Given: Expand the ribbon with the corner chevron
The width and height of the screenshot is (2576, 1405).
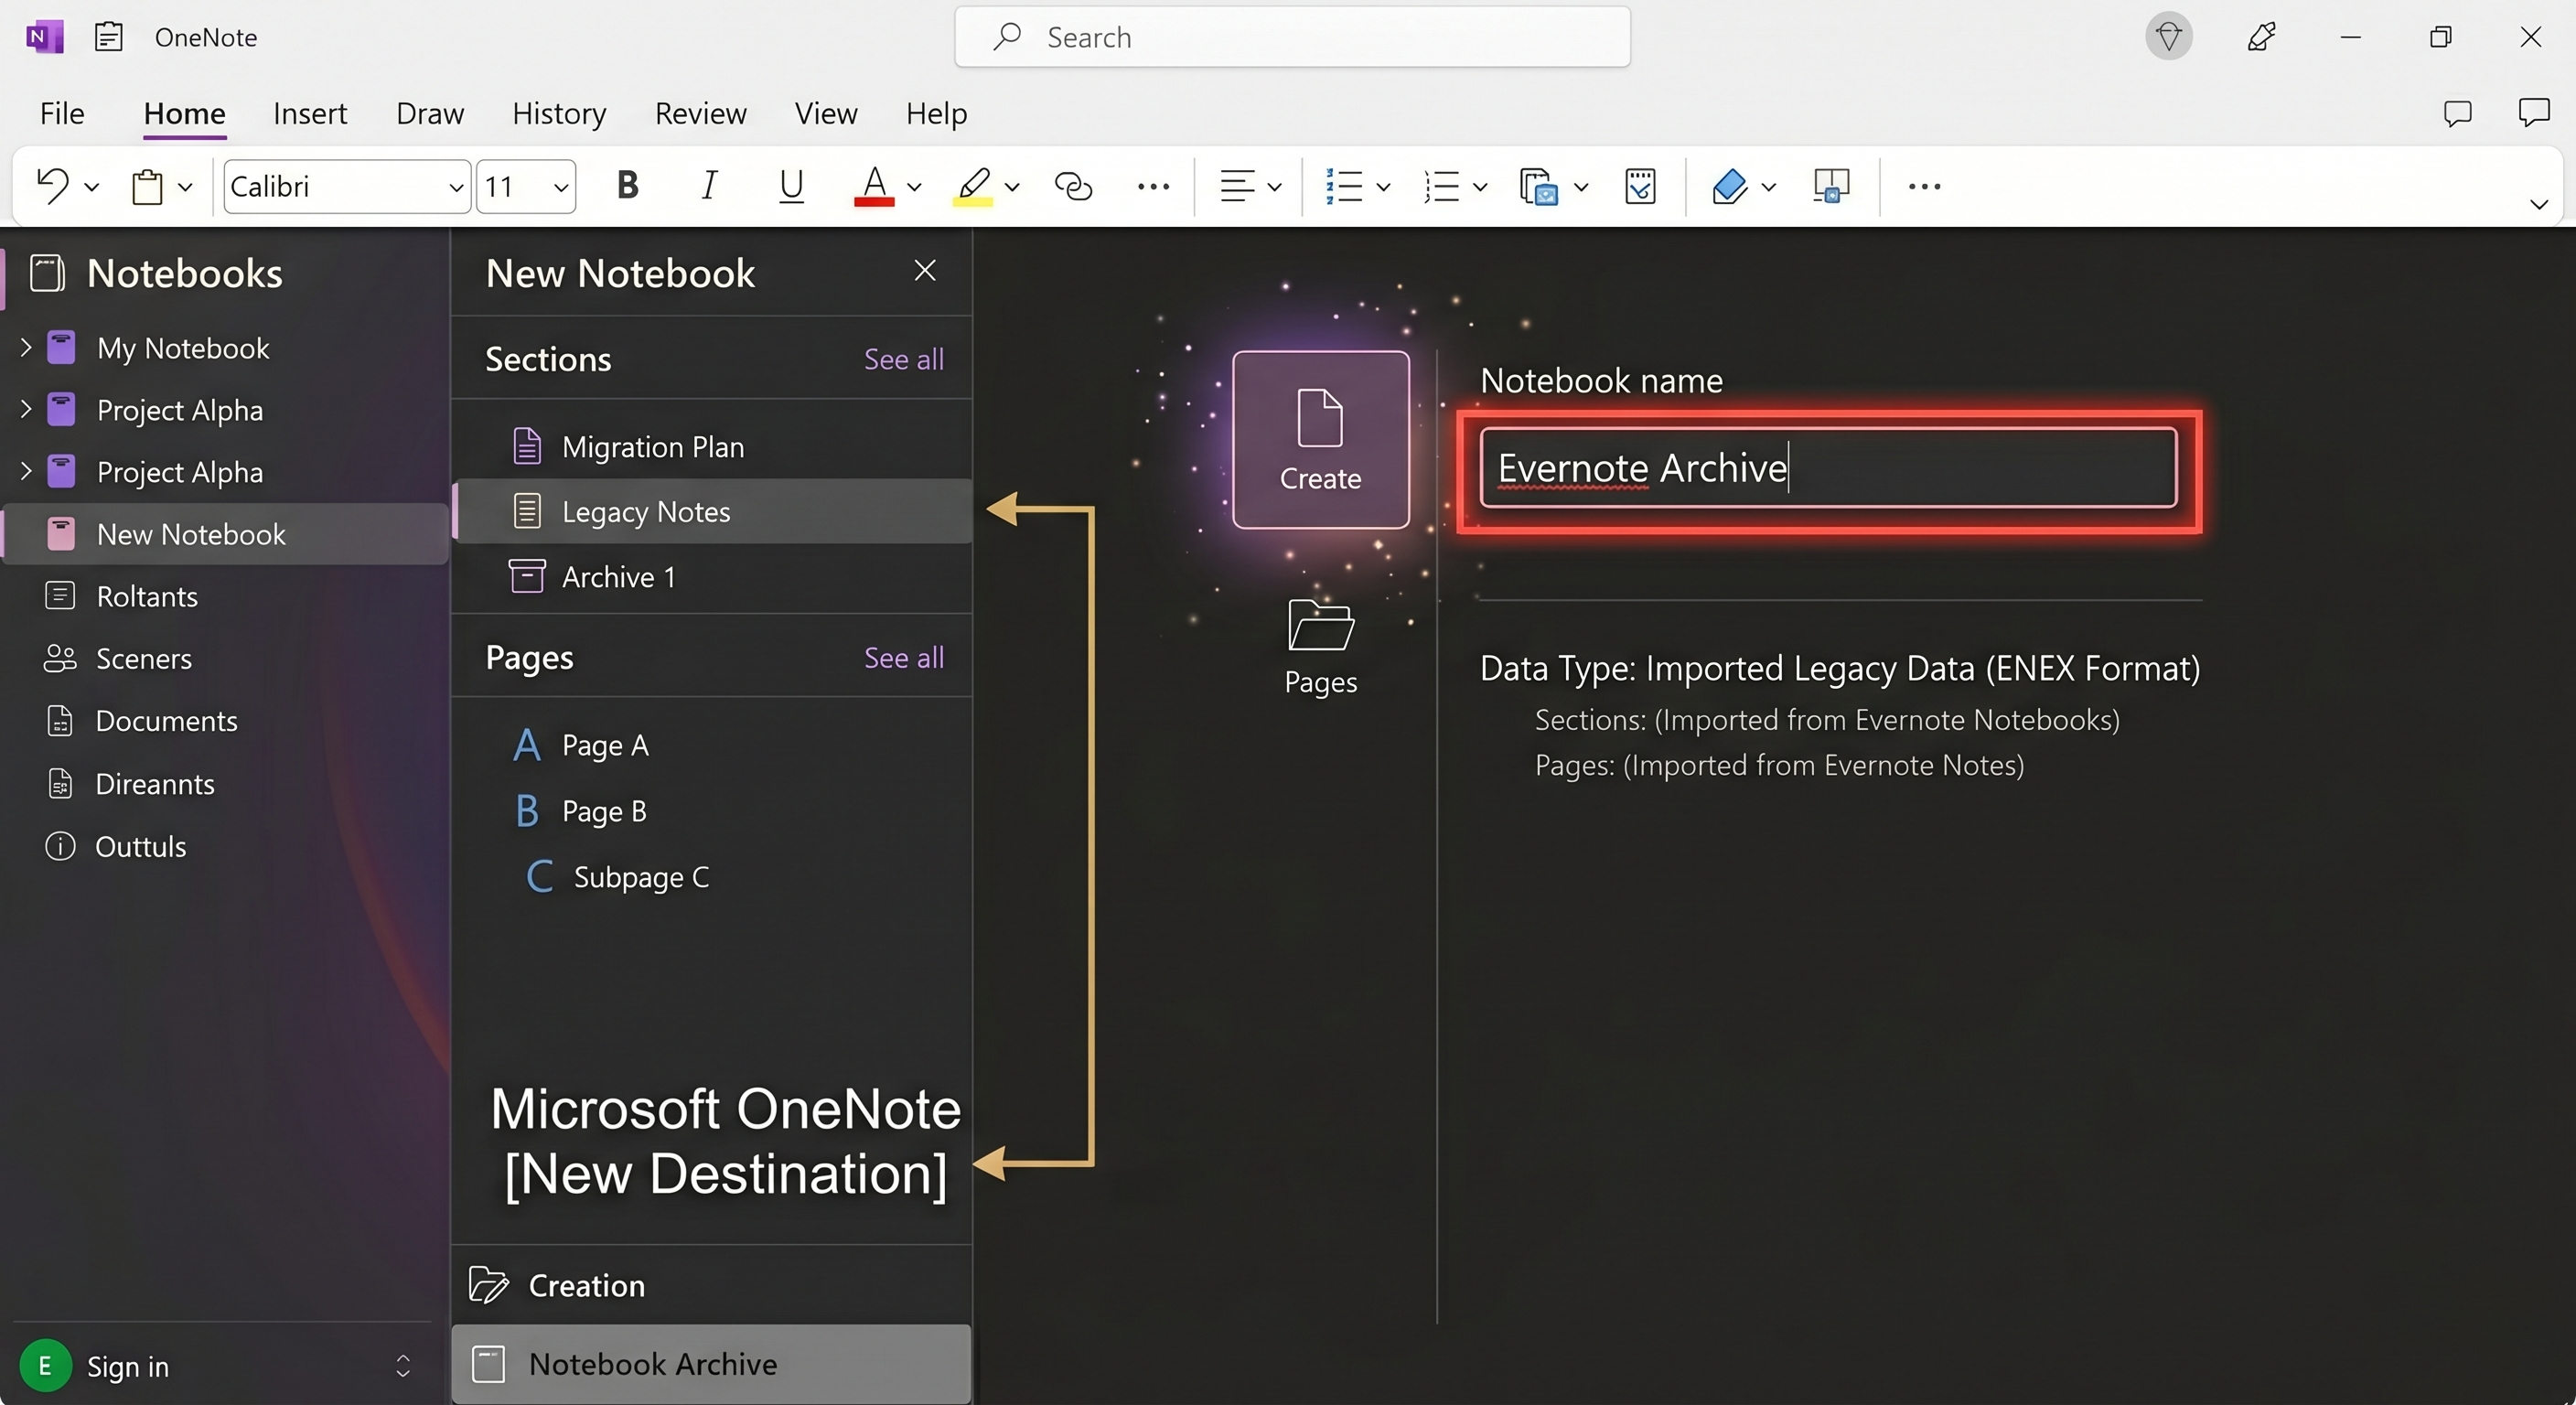Looking at the screenshot, I should tap(2539, 205).
